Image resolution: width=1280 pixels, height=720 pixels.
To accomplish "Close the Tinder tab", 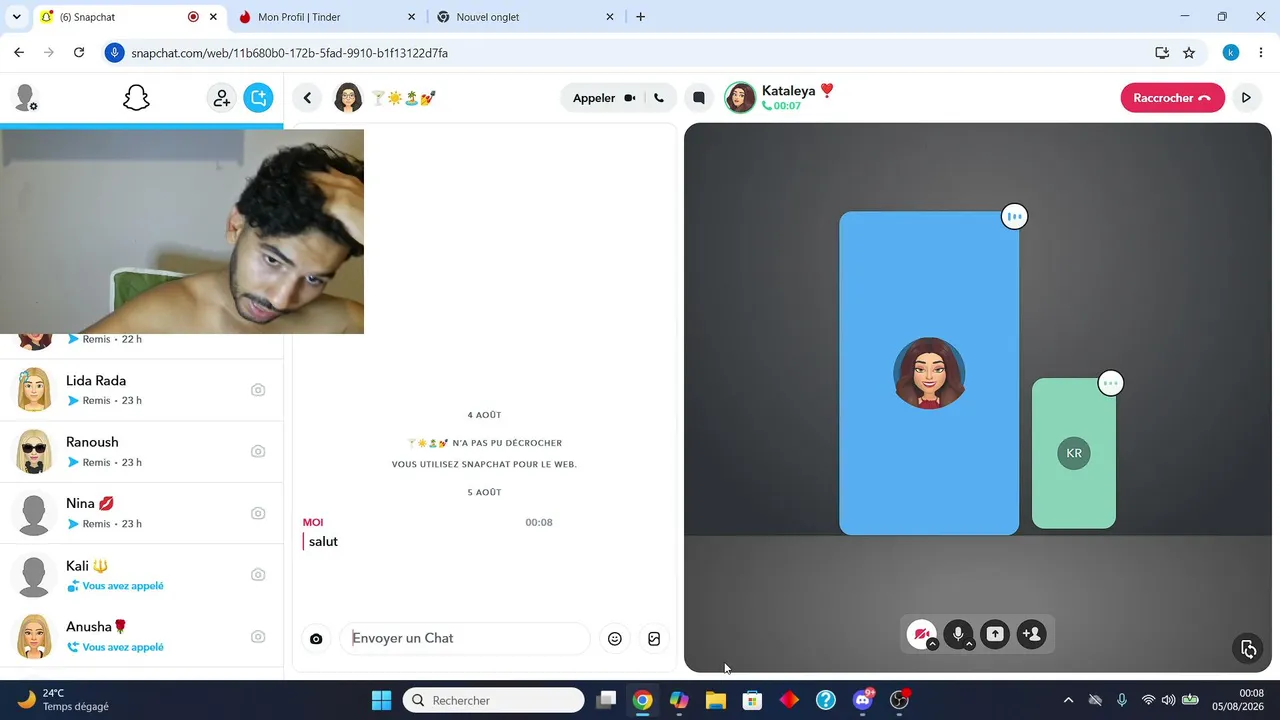I will tap(411, 17).
